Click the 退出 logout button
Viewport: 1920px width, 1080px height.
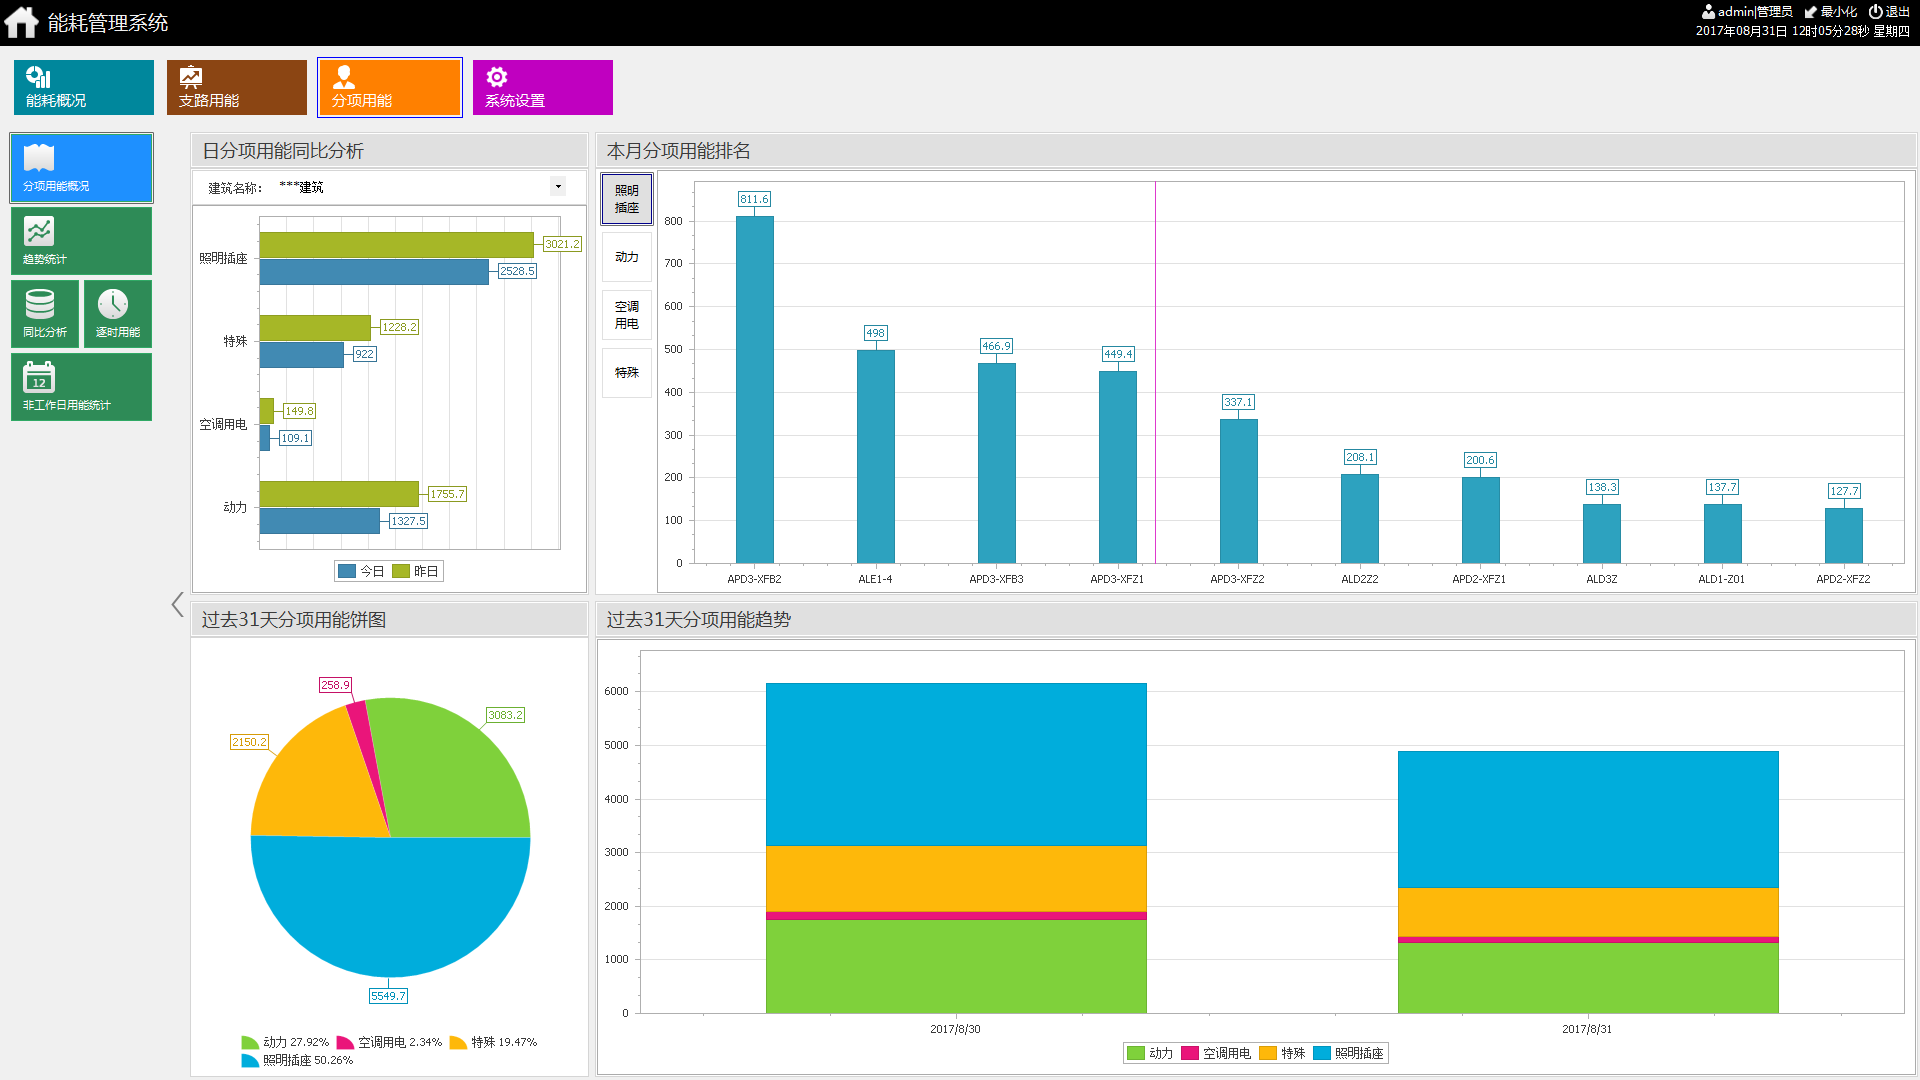pyautogui.click(x=1889, y=11)
